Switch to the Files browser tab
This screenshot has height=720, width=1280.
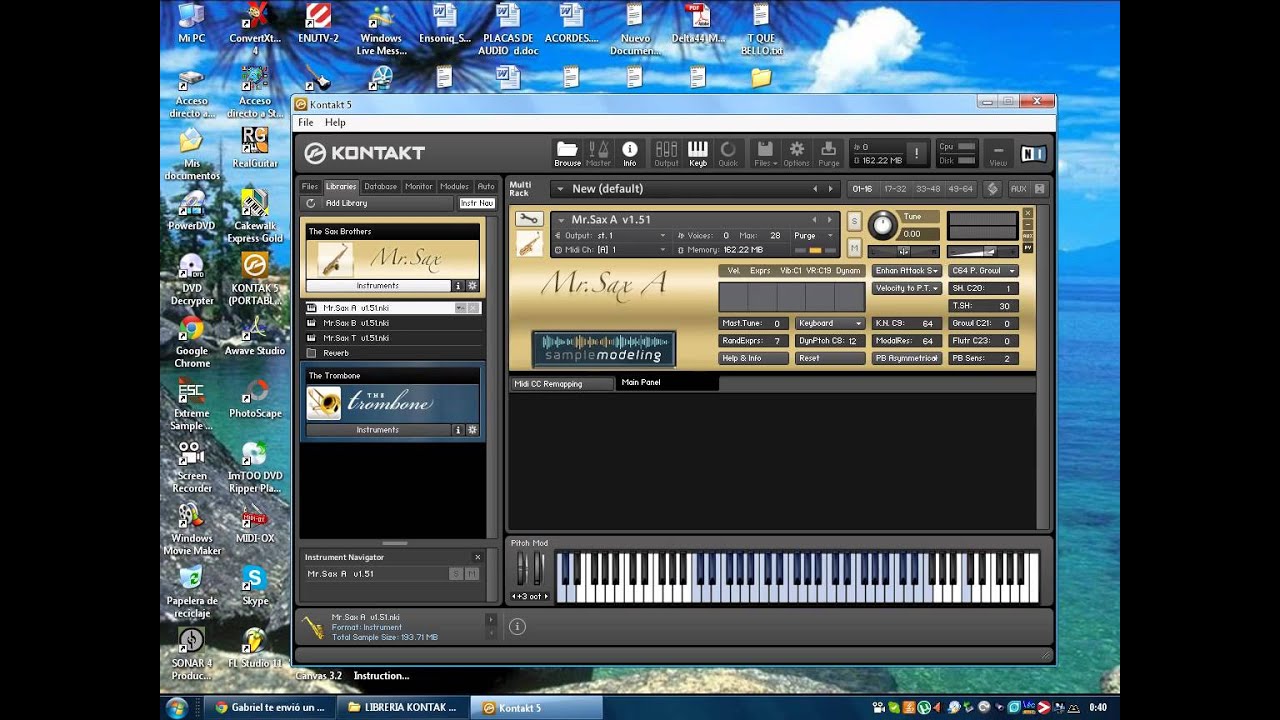point(310,186)
